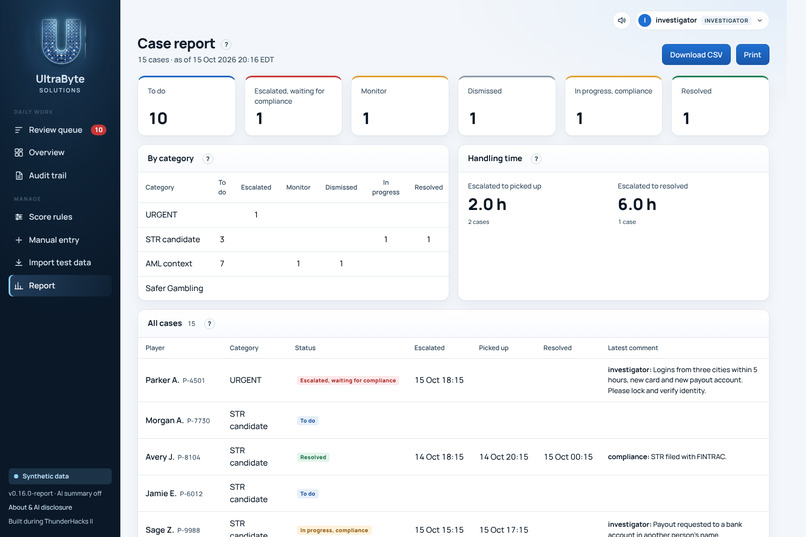Viewport: 806px width, 537px height.
Task: Click the investigator avatar icon
Action: pyautogui.click(x=644, y=21)
